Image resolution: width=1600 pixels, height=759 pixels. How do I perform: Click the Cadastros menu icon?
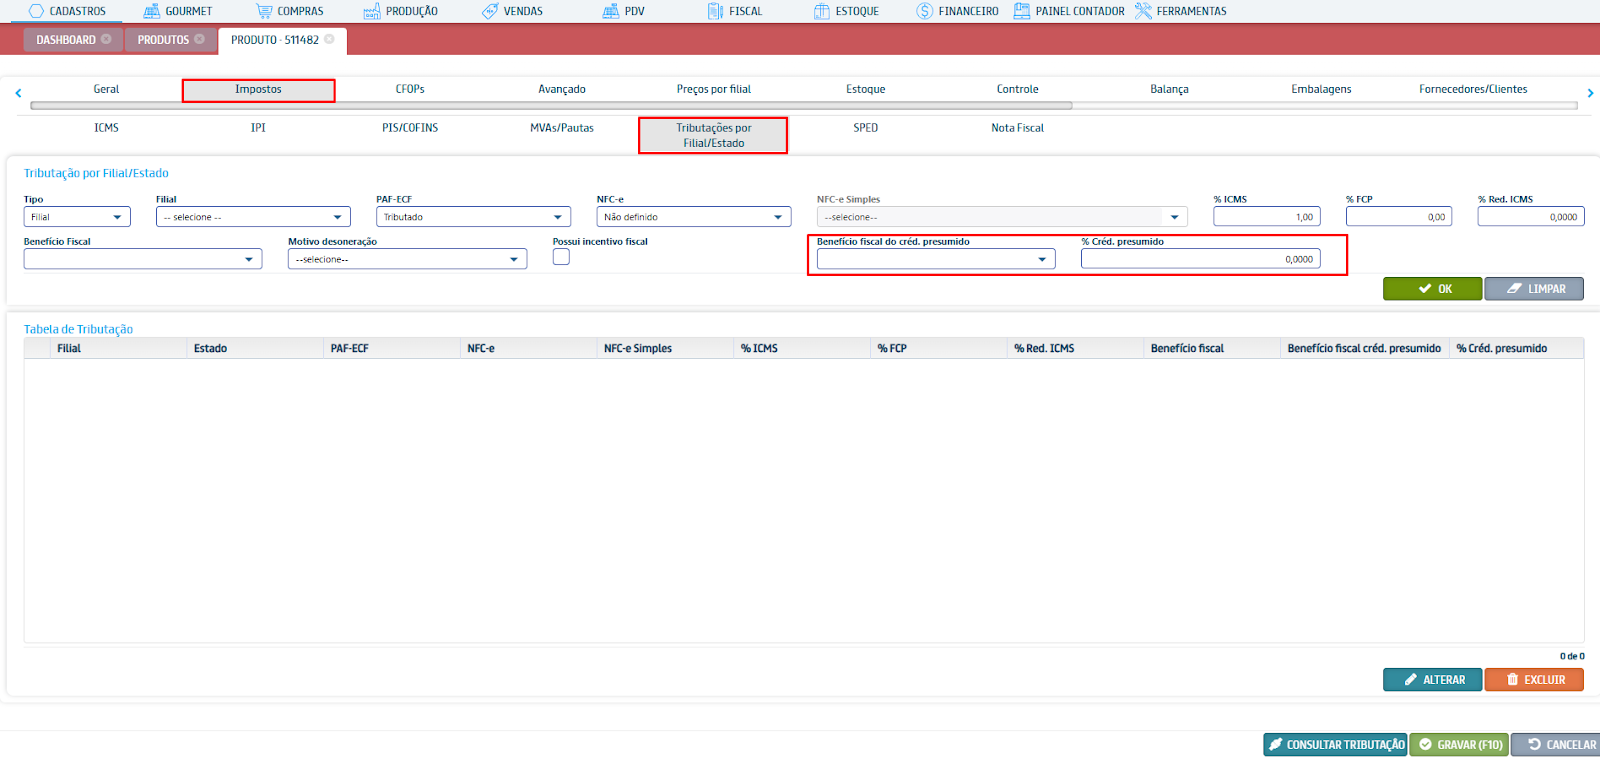pos(36,11)
